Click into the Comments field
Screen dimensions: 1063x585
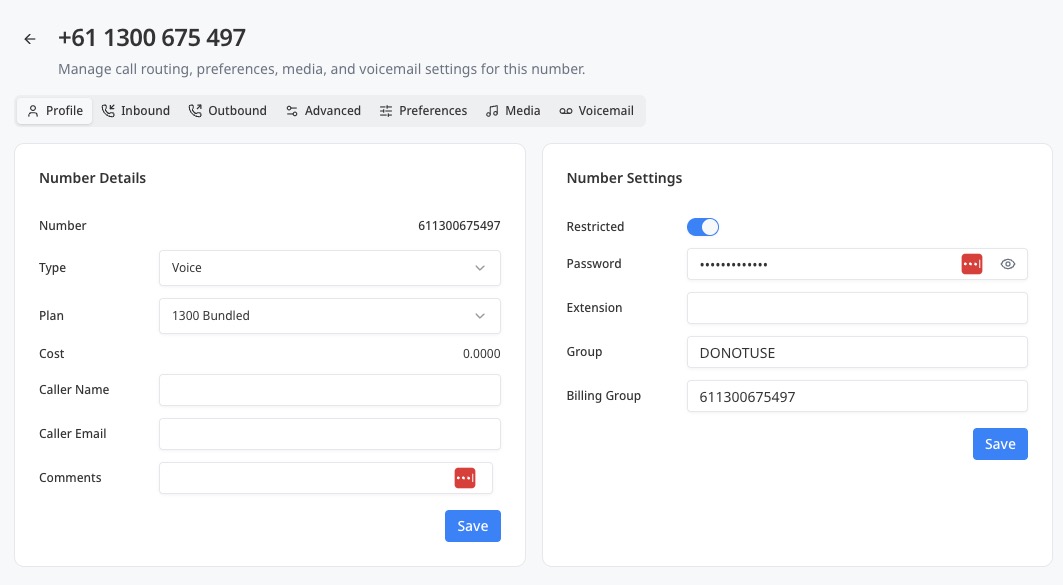click(325, 478)
